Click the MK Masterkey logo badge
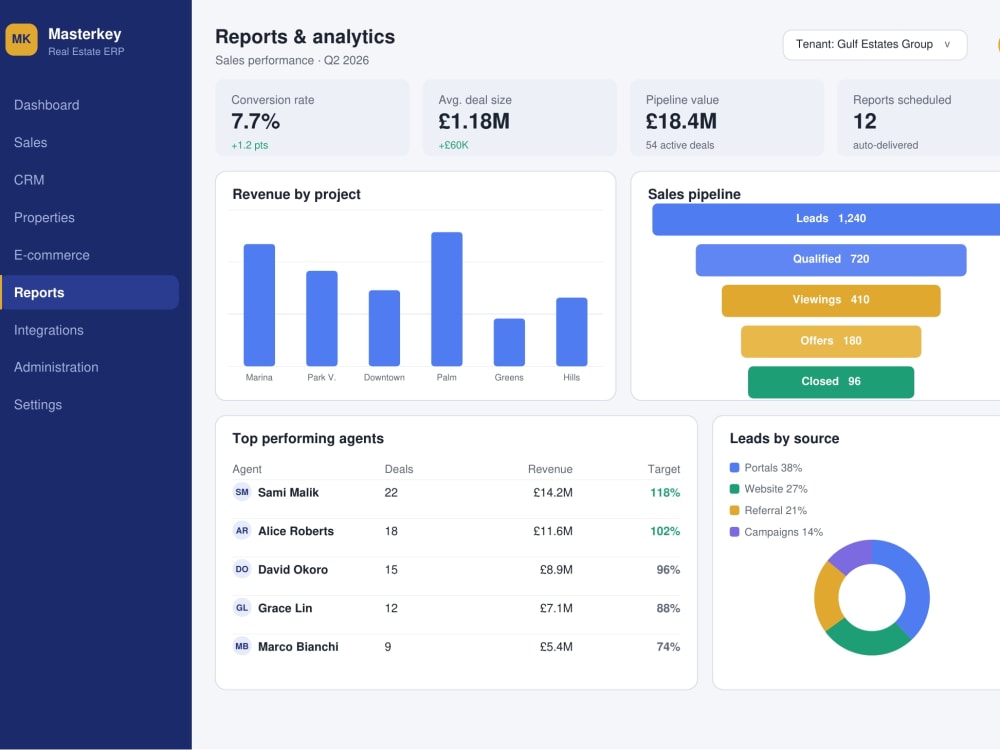1000x750 pixels. (x=21, y=39)
